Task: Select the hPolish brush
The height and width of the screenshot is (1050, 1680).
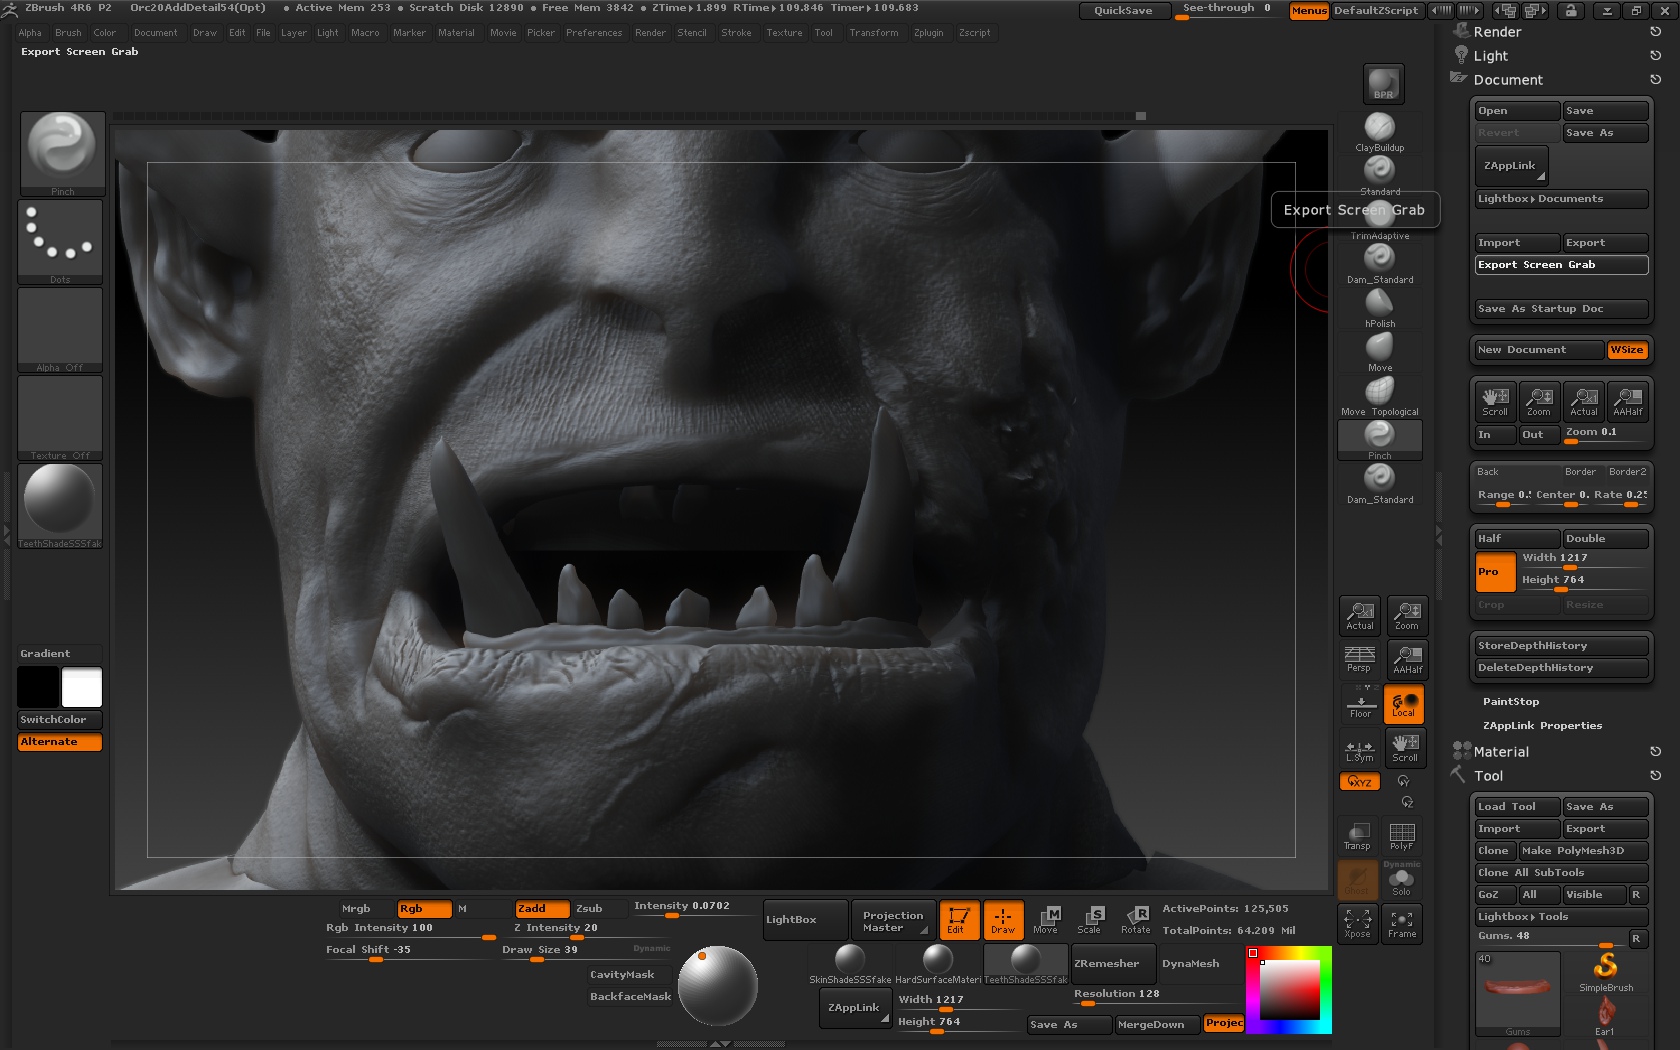Action: coord(1380,307)
